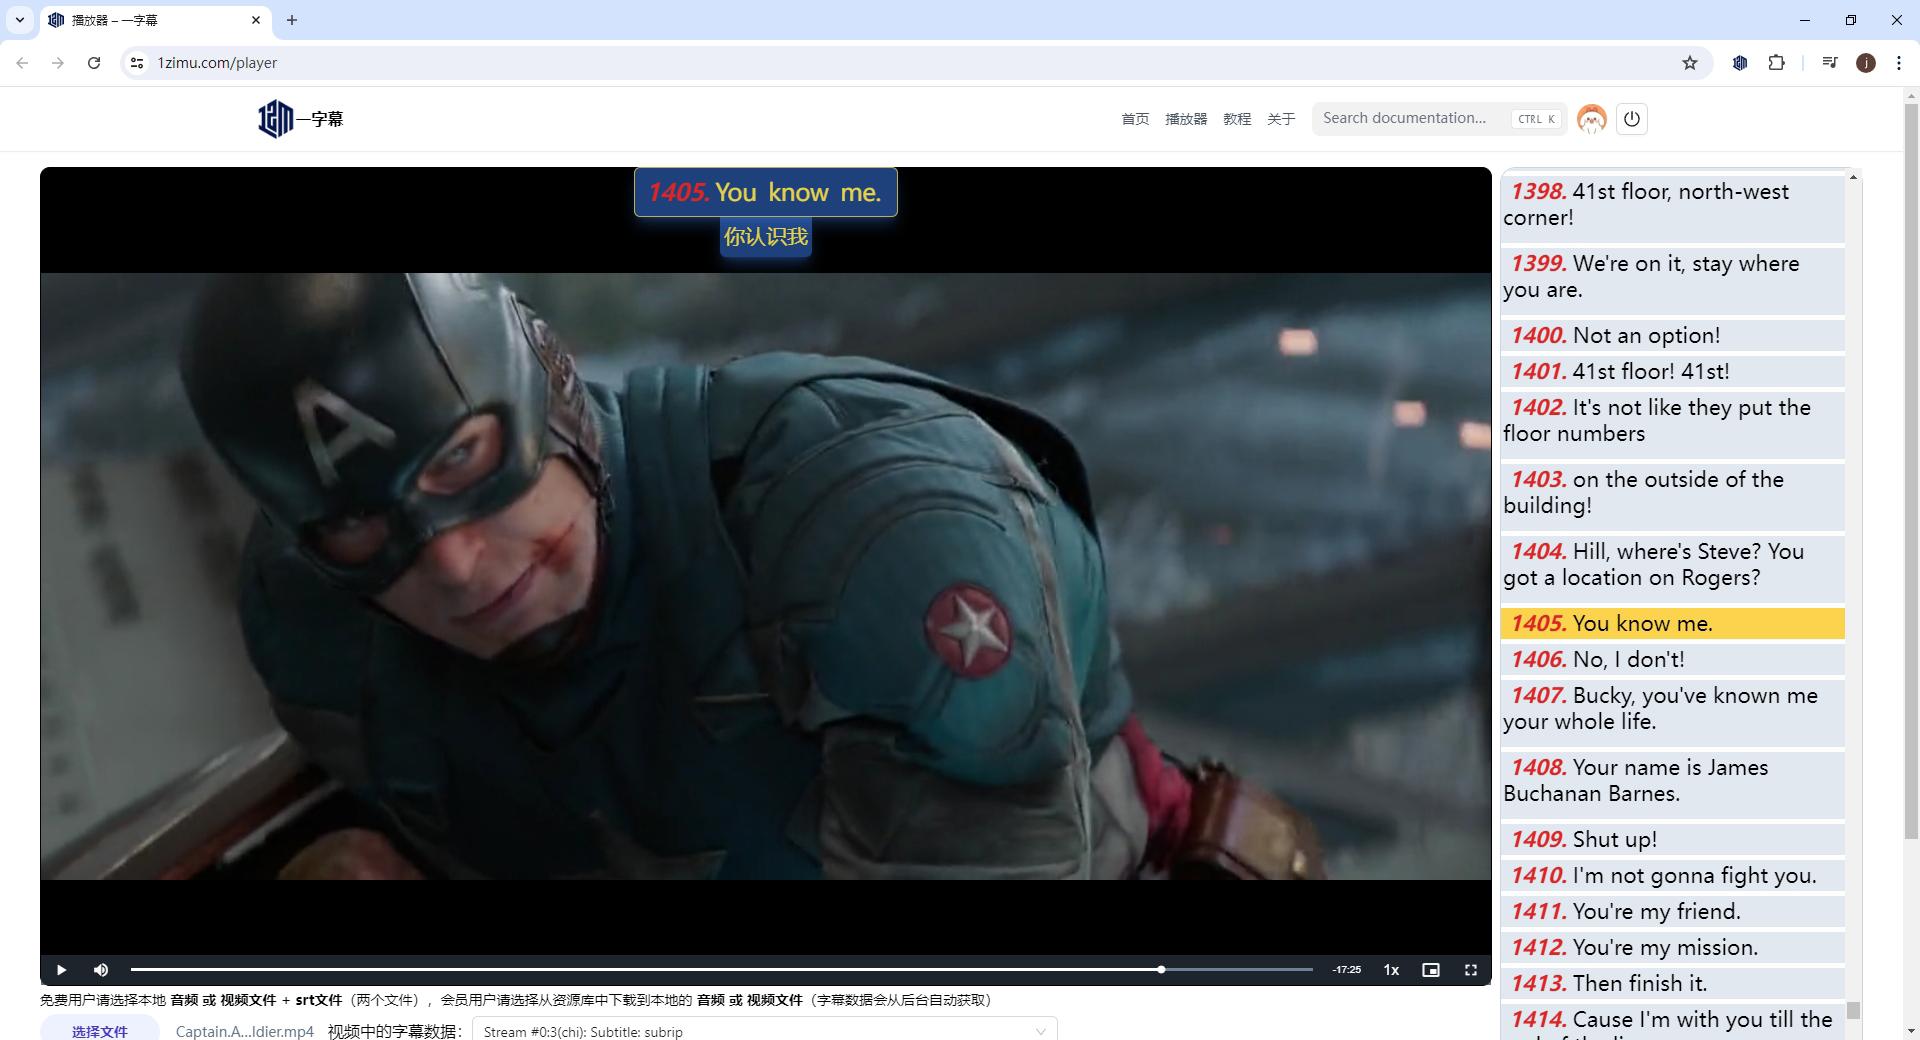Image resolution: width=1920 pixels, height=1040 pixels.
Task: Open the Chrome three-dot menu
Action: pos(1898,63)
